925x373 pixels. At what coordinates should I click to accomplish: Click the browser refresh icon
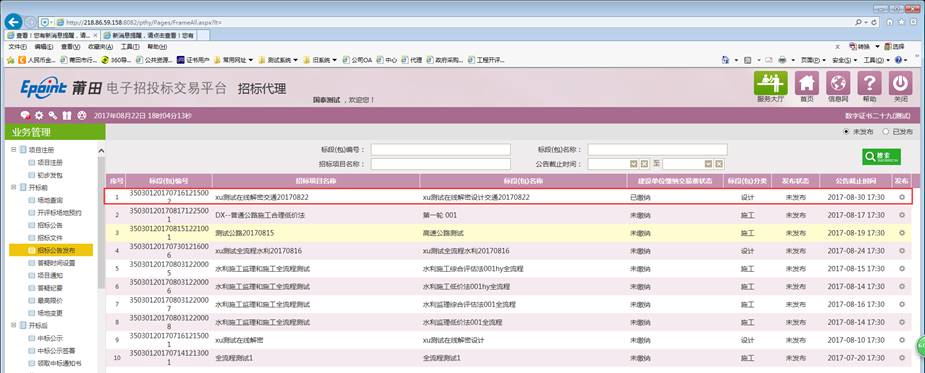tap(874, 22)
